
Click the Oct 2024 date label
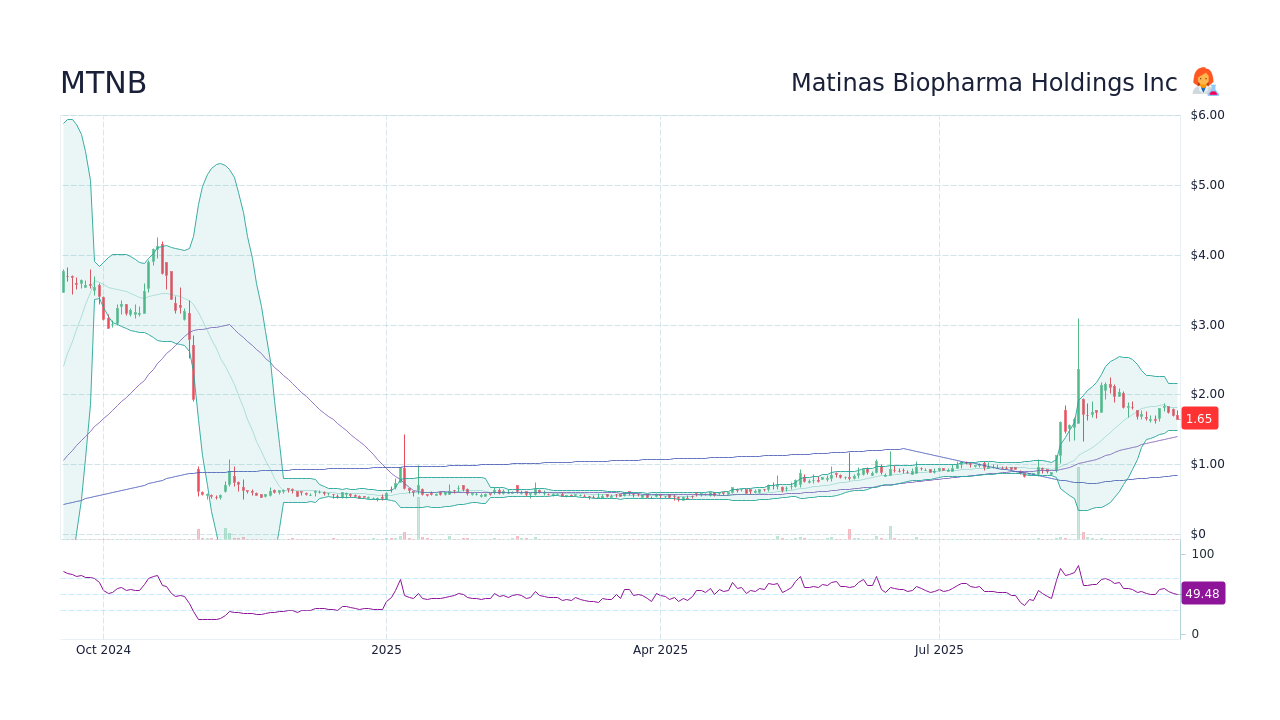pos(103,650)
